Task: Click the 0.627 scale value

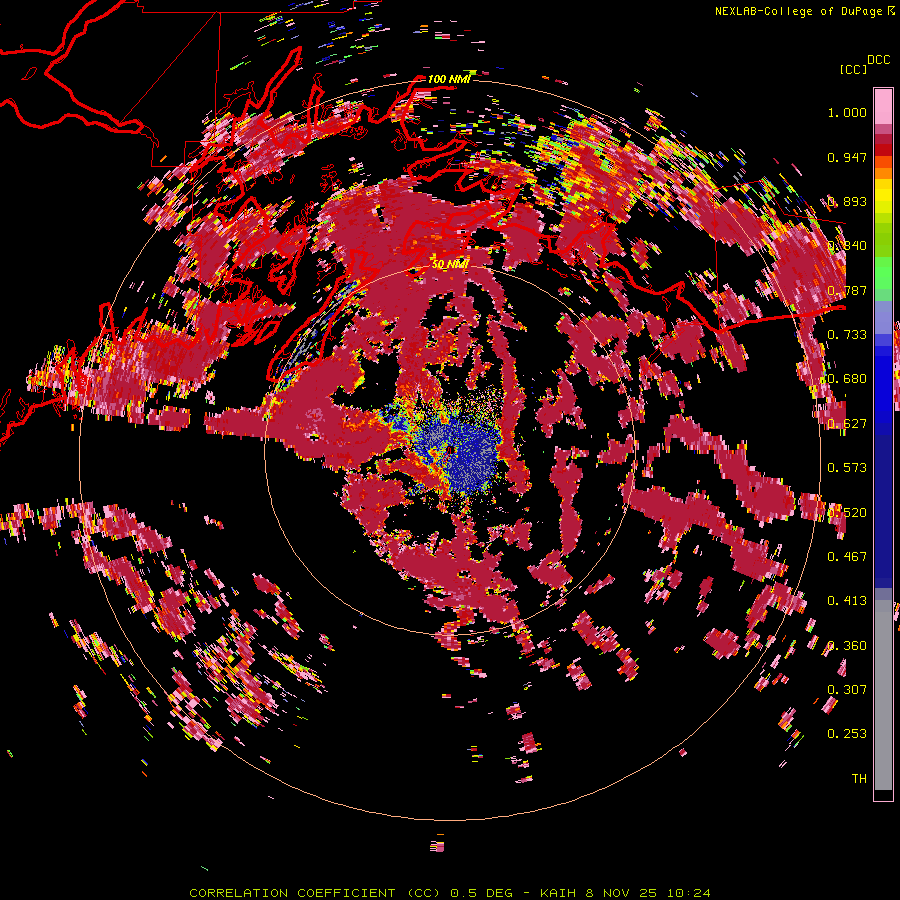Action: click(x=847, y=424)
